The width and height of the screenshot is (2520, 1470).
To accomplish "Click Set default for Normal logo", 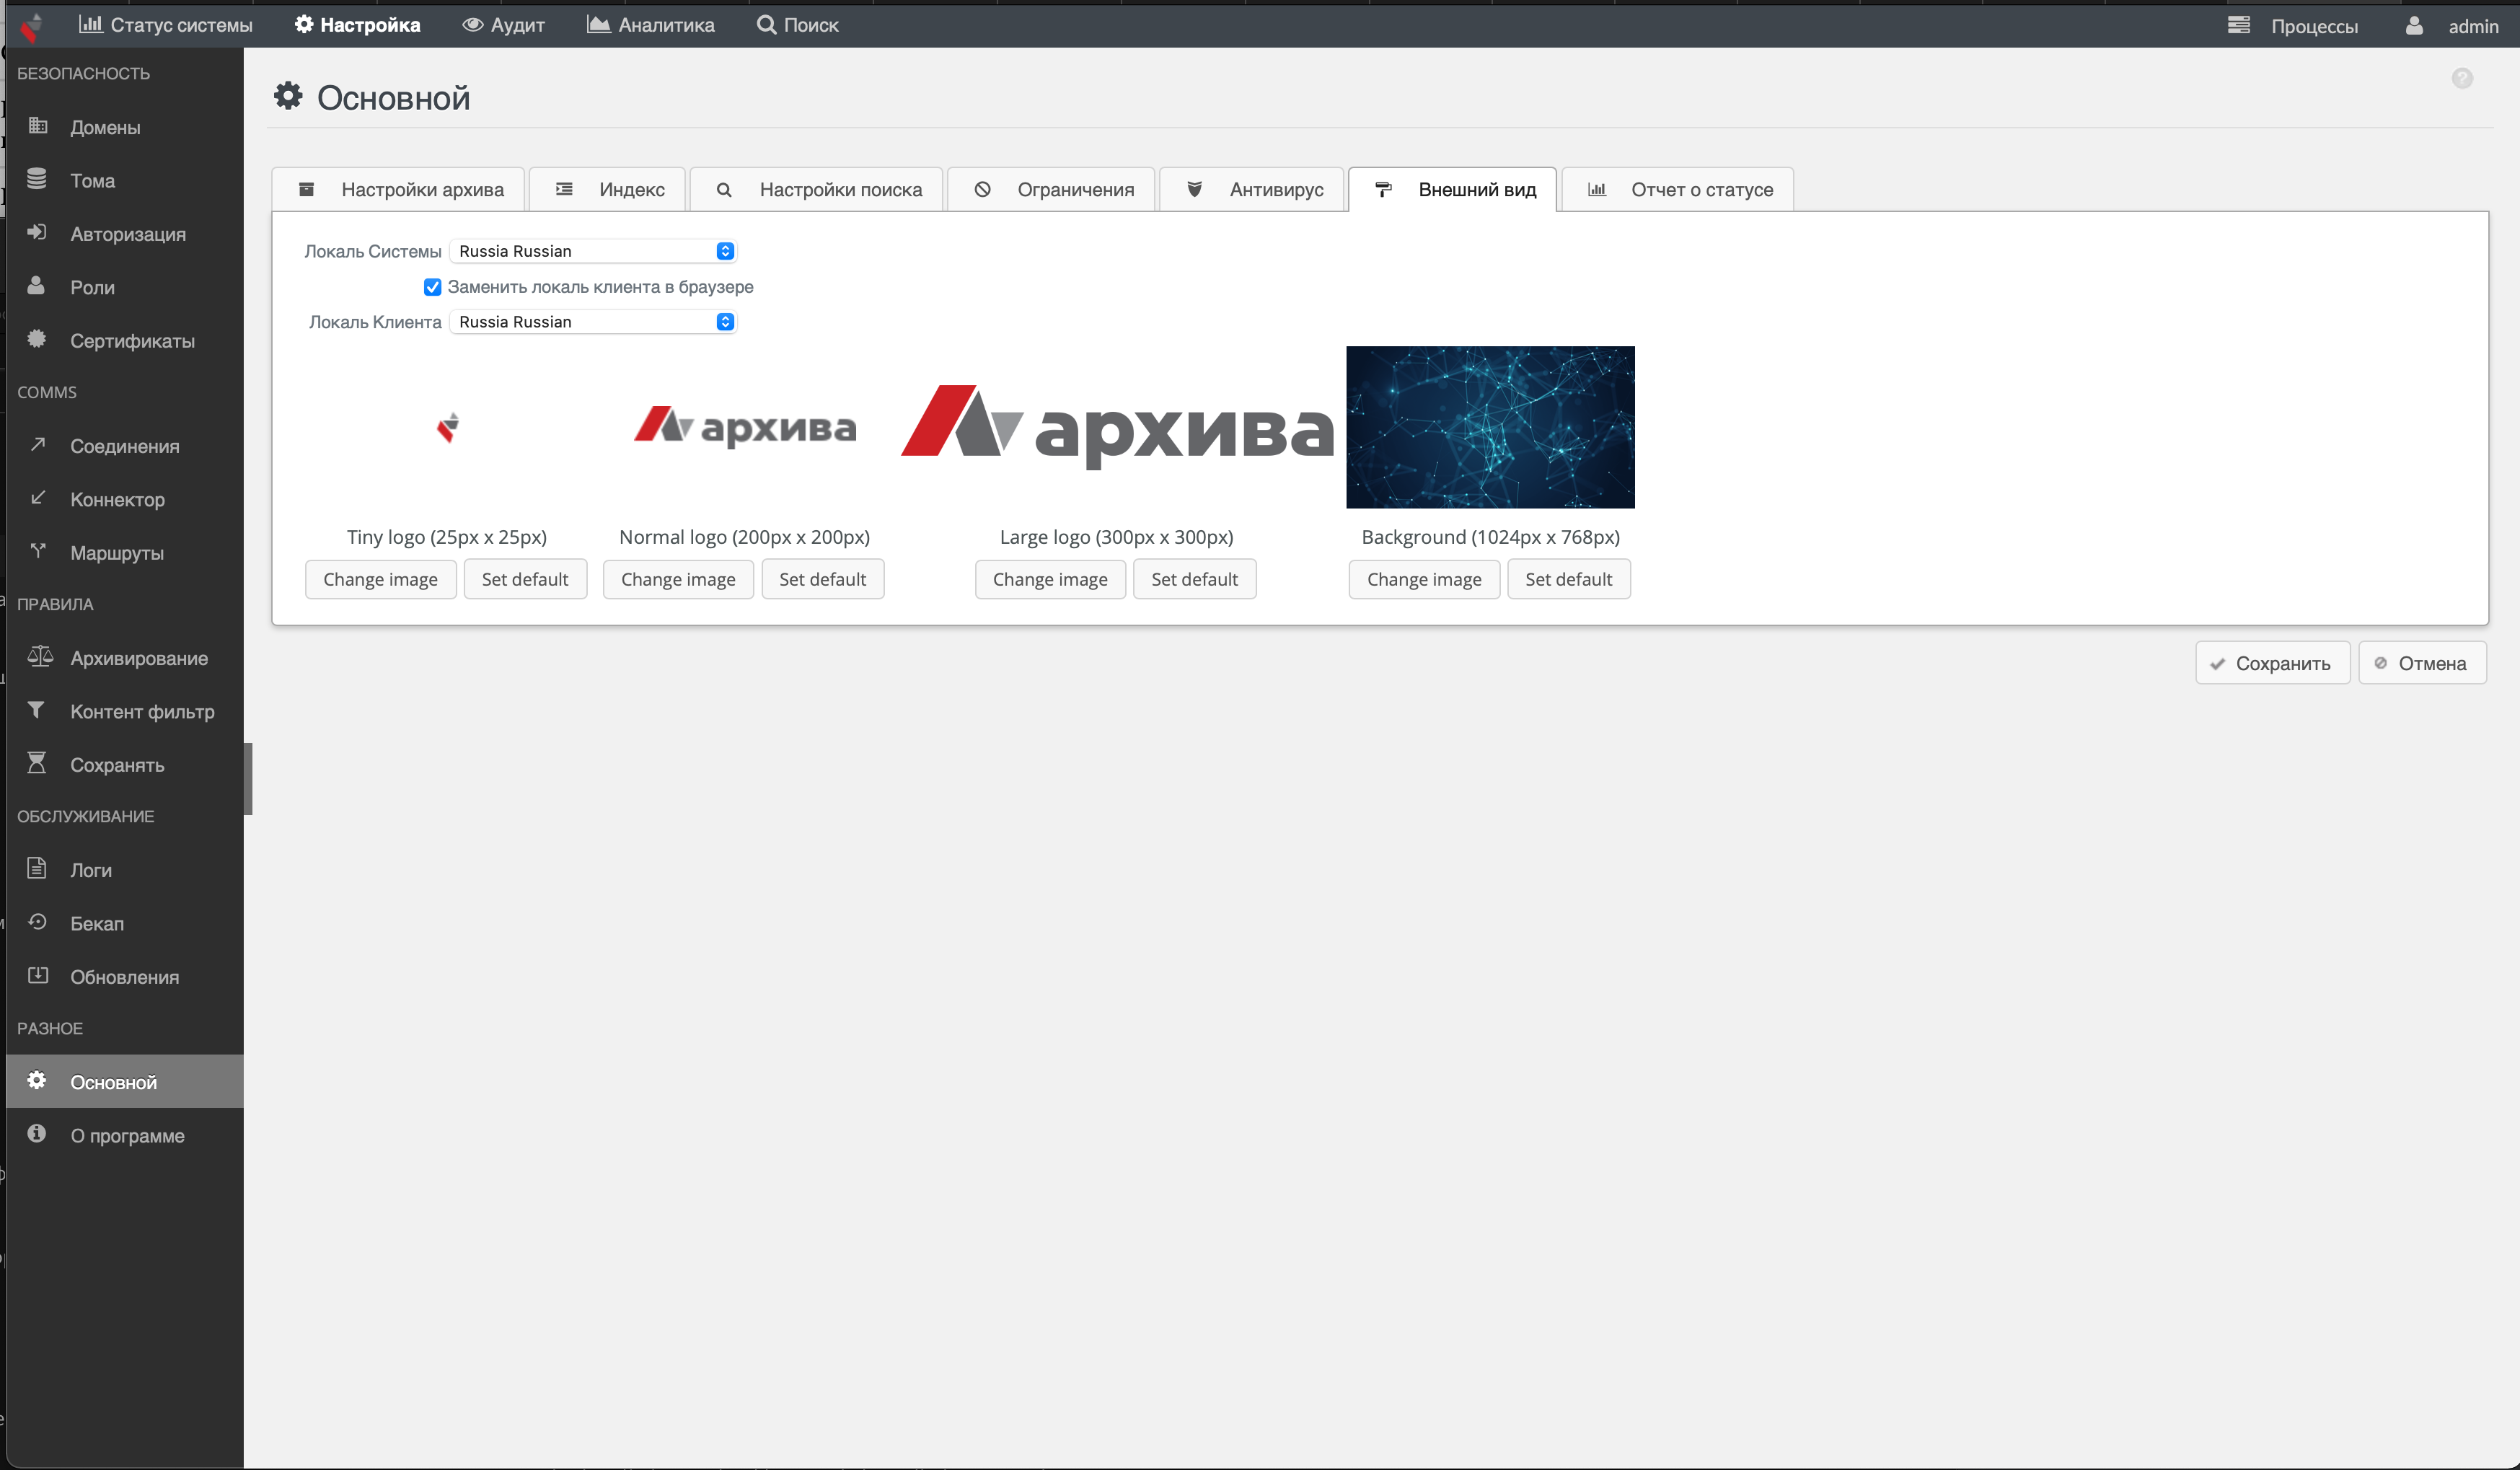I will tap(823, 580).
